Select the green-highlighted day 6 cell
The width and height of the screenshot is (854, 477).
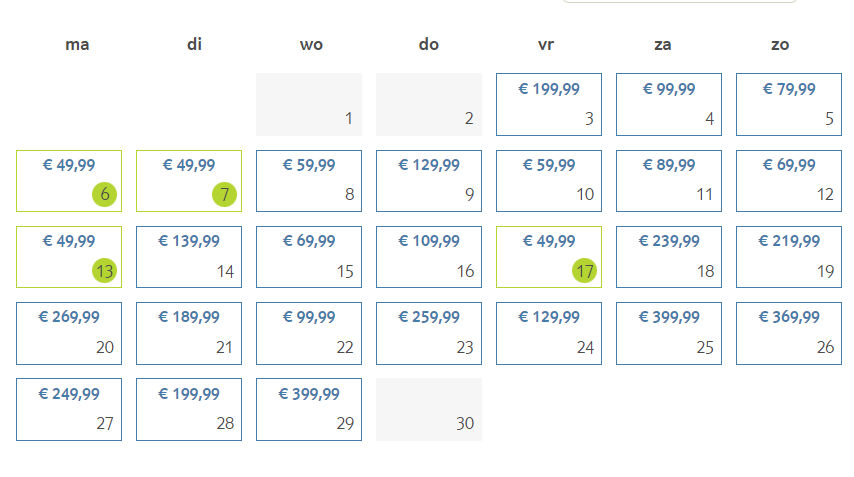click(69, 181)
